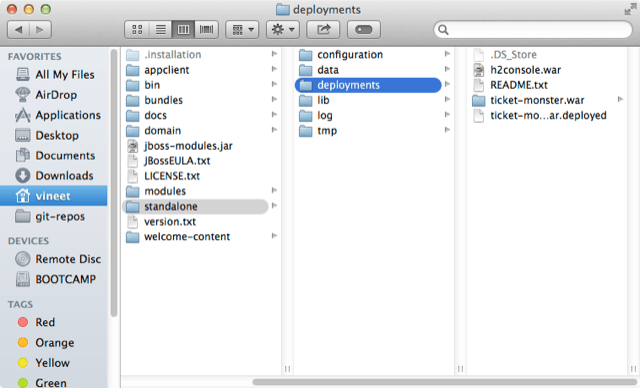Viewport: 640px width, 388px height.
Task: Open the Action gear dropdown menu
Action: tap(283, 30)
